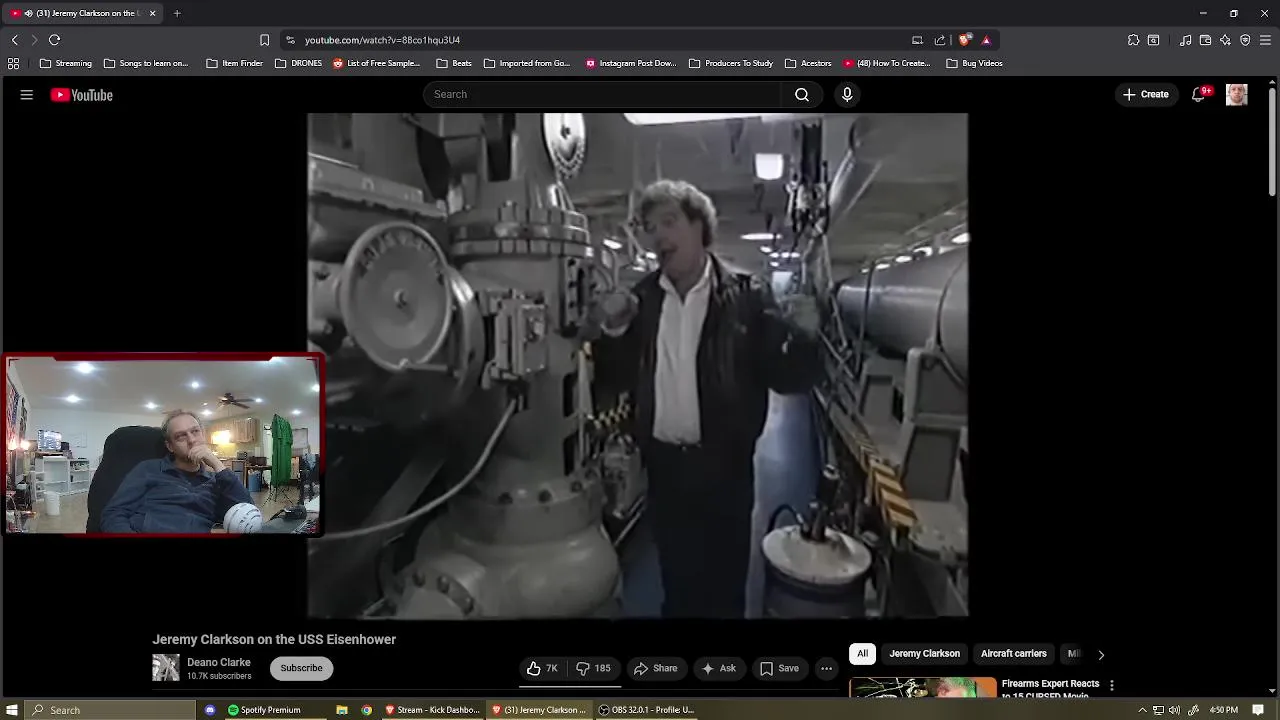Click the share page icon in address bar
The height and width of the screenshot is (720, 1280).
[940, 40]
